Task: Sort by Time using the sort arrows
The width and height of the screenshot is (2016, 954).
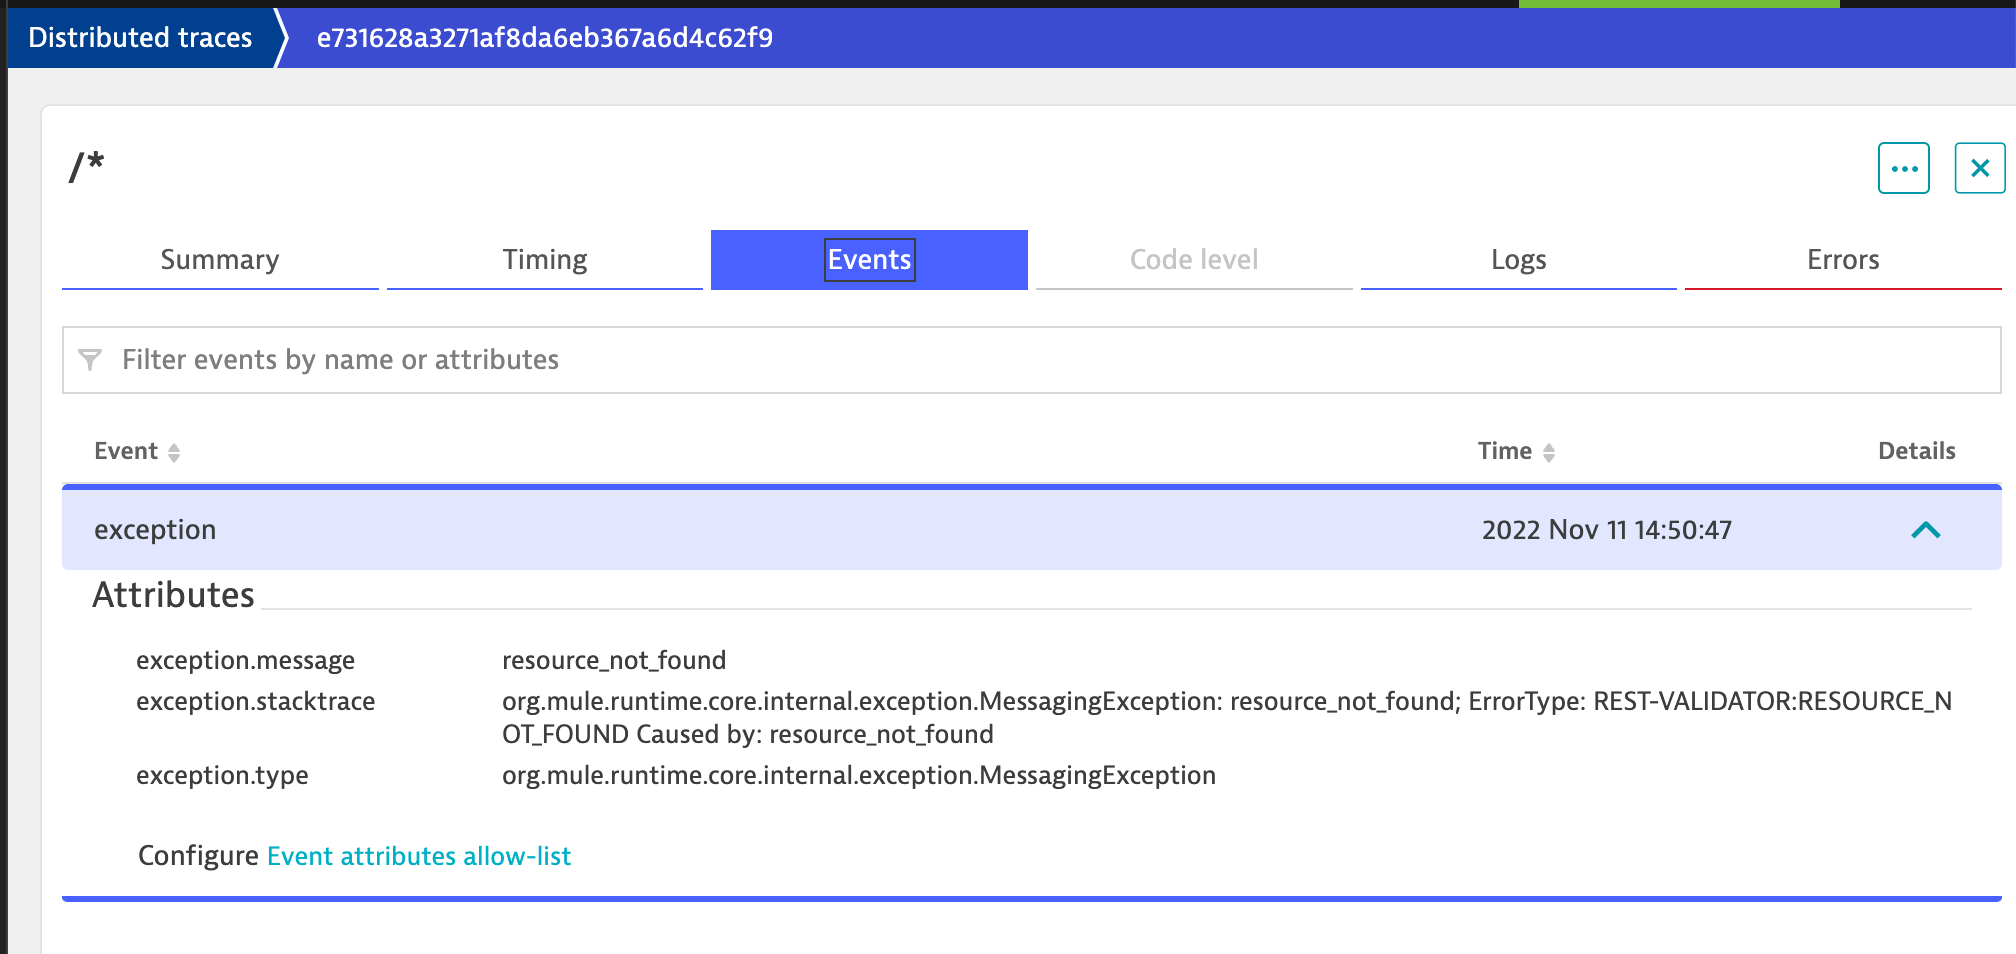Action: 1549,452
